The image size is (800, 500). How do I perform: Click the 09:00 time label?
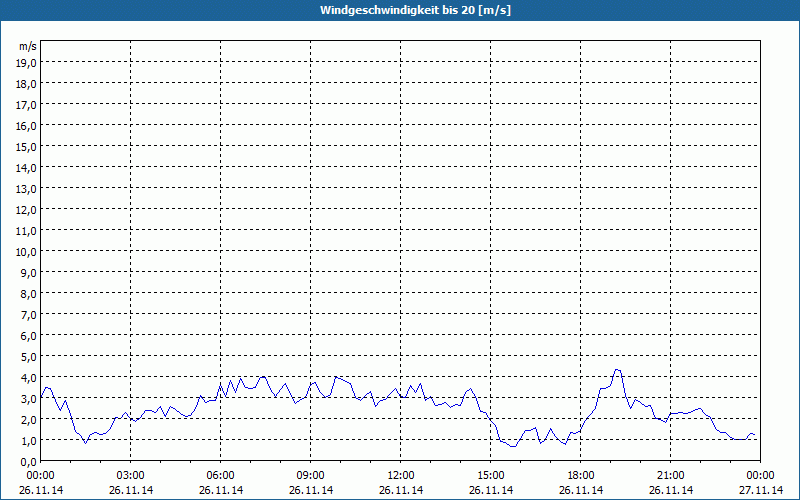tap(311, 476)
